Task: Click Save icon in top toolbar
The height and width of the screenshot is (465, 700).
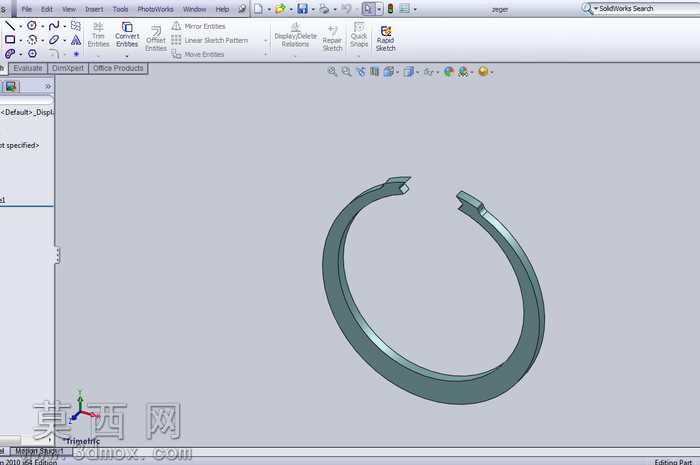Action: point(302,8)
